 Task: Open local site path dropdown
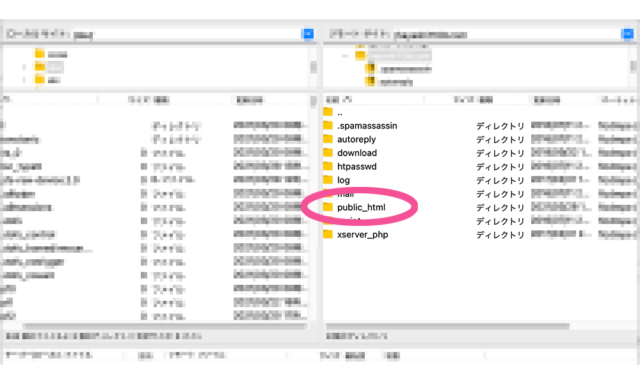click(x=308, y=34)
